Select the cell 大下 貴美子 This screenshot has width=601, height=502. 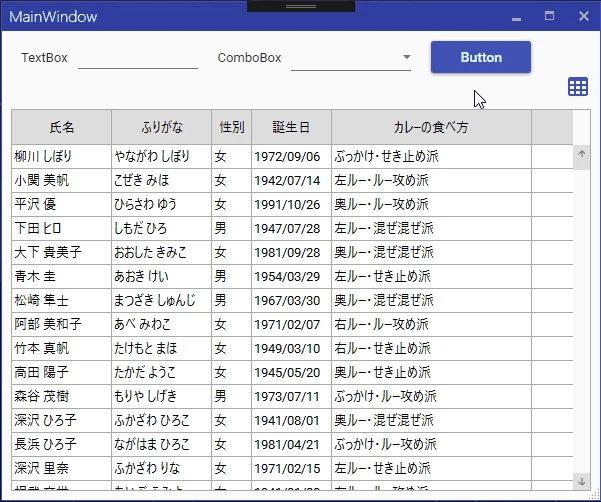point(61,253)
